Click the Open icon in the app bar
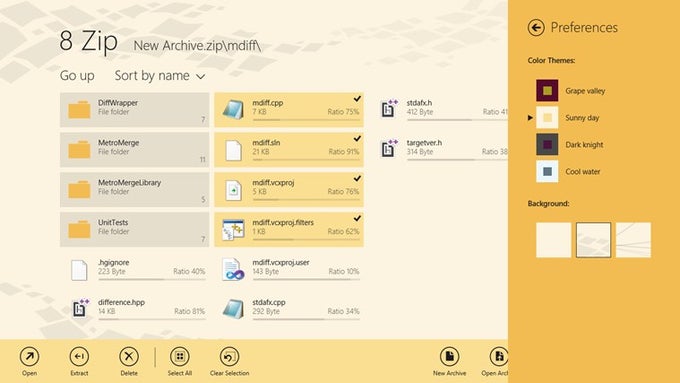The height and width of the screenshot is (383, 680). [29, 357]
